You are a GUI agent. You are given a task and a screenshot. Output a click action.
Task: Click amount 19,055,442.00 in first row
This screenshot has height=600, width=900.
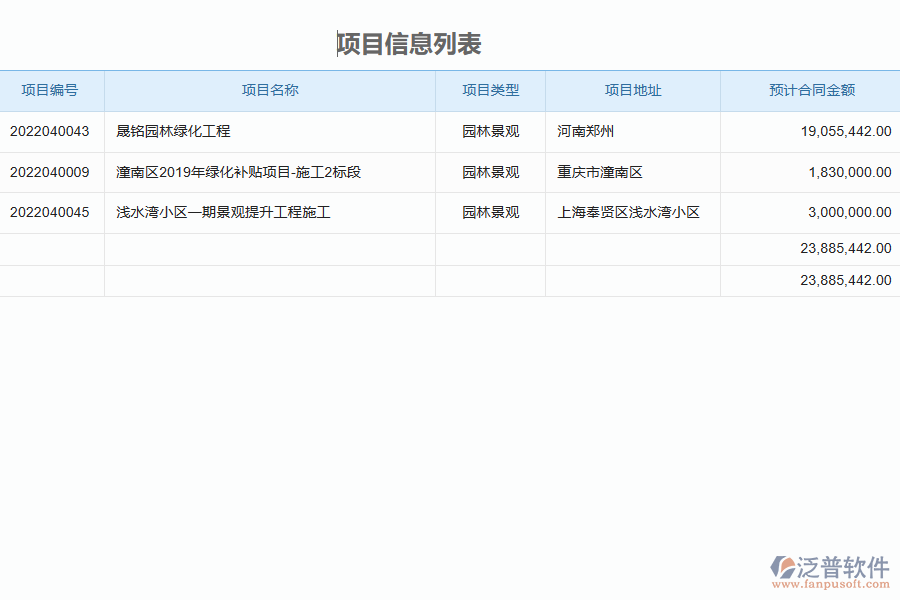[844, 130]
